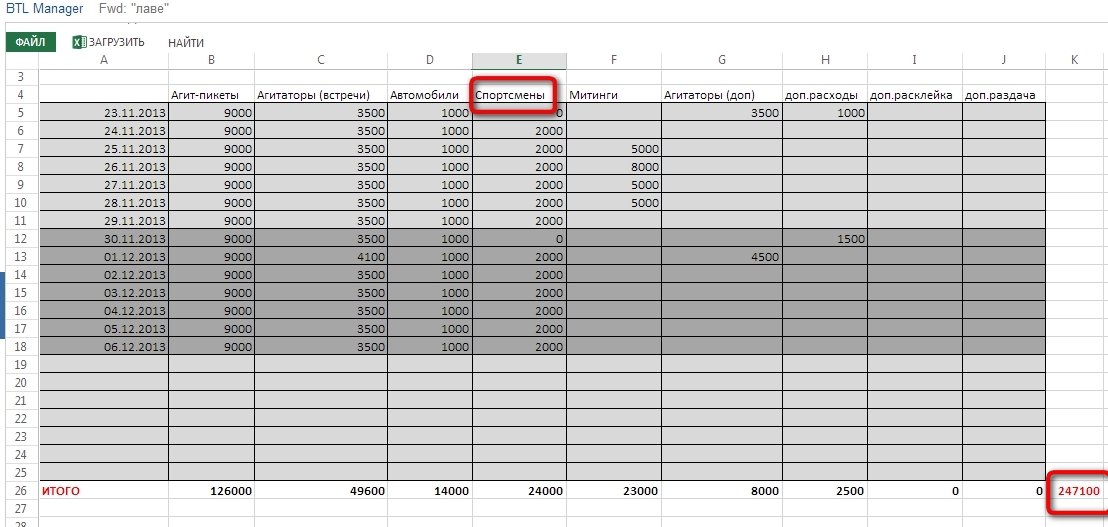Screen dimensions: 1108x527
Task: Click НАЙТИ to search the sheet
Action: (x=186, y=43)
